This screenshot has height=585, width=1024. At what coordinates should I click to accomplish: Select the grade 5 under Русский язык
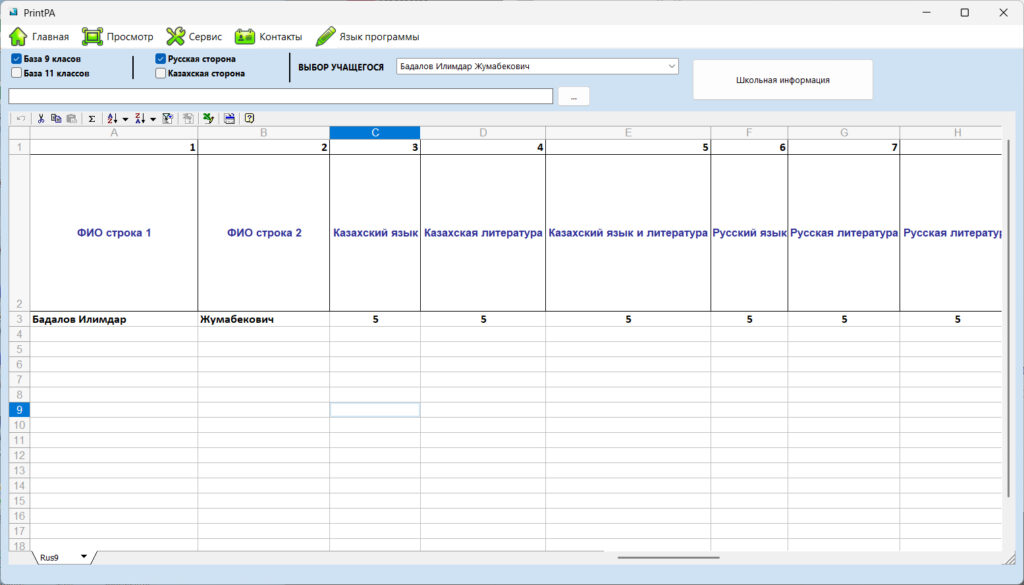point(750,319)
